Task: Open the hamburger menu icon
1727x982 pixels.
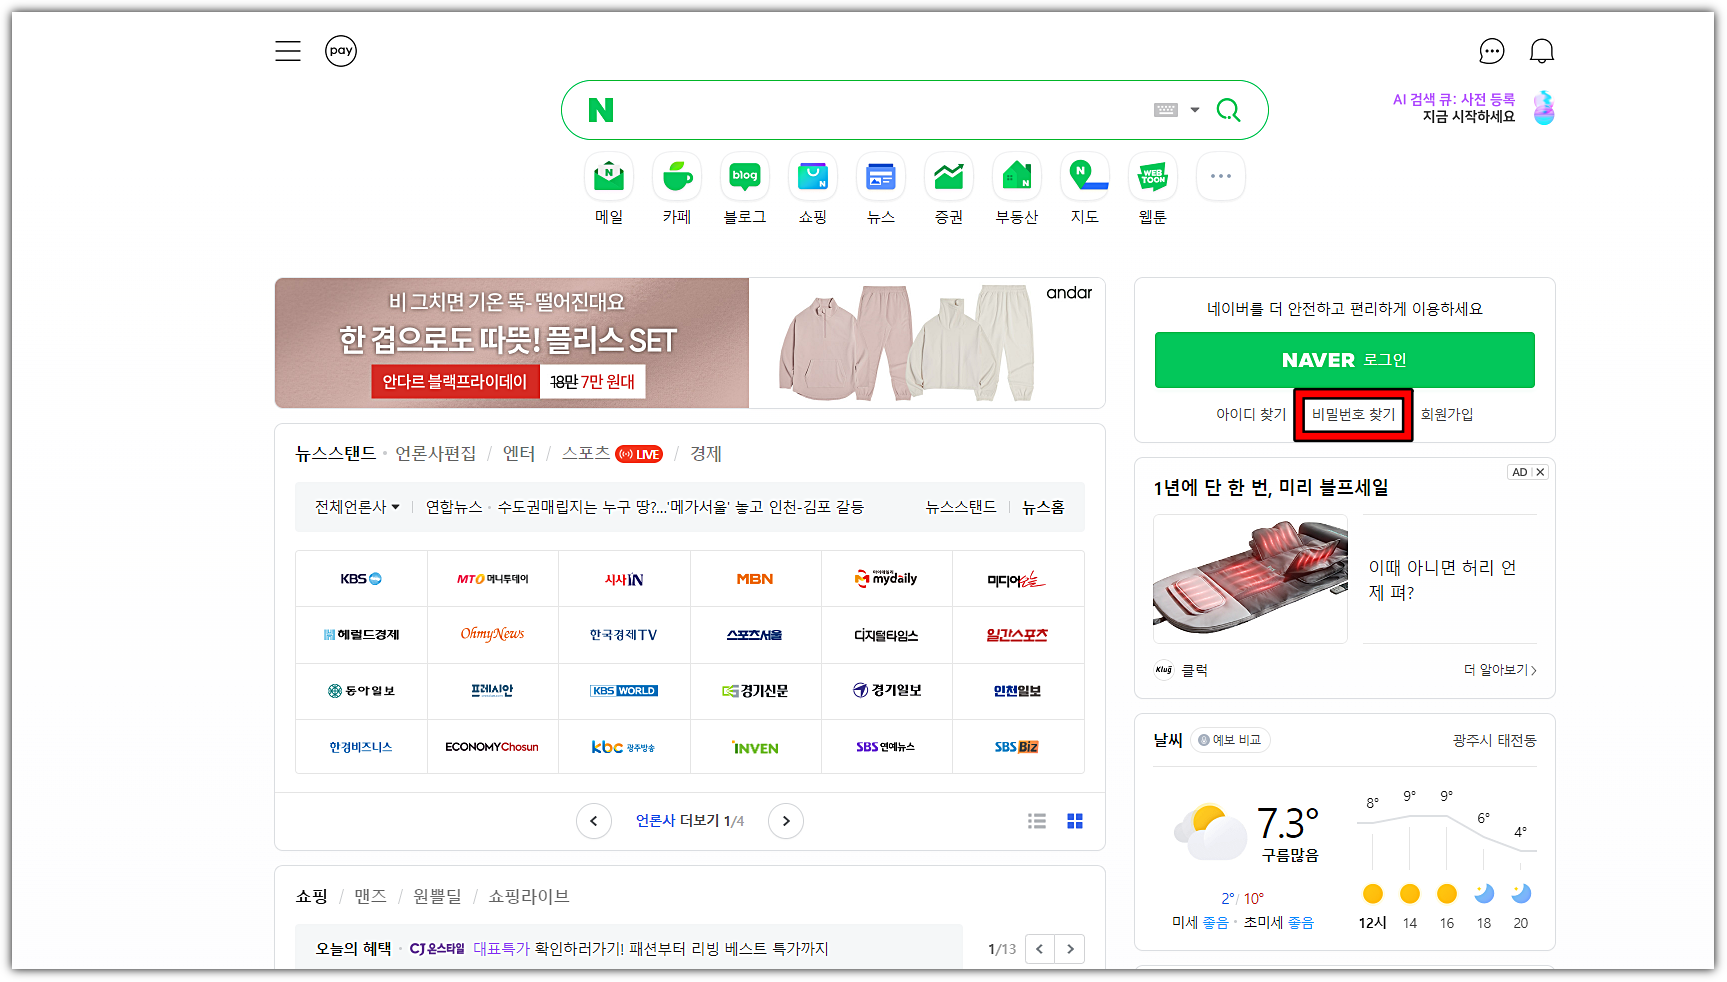Action: (x=288, y=51)
